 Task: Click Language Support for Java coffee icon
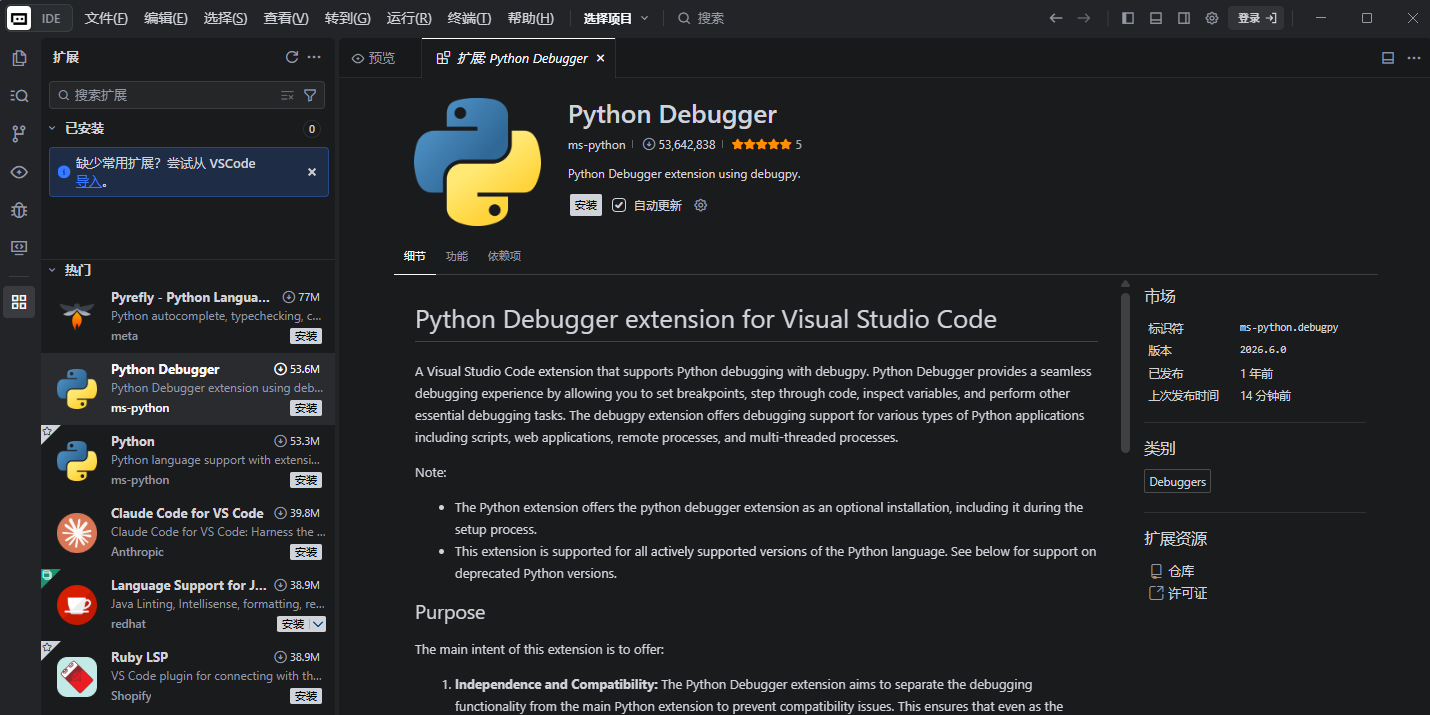(77, 605)
